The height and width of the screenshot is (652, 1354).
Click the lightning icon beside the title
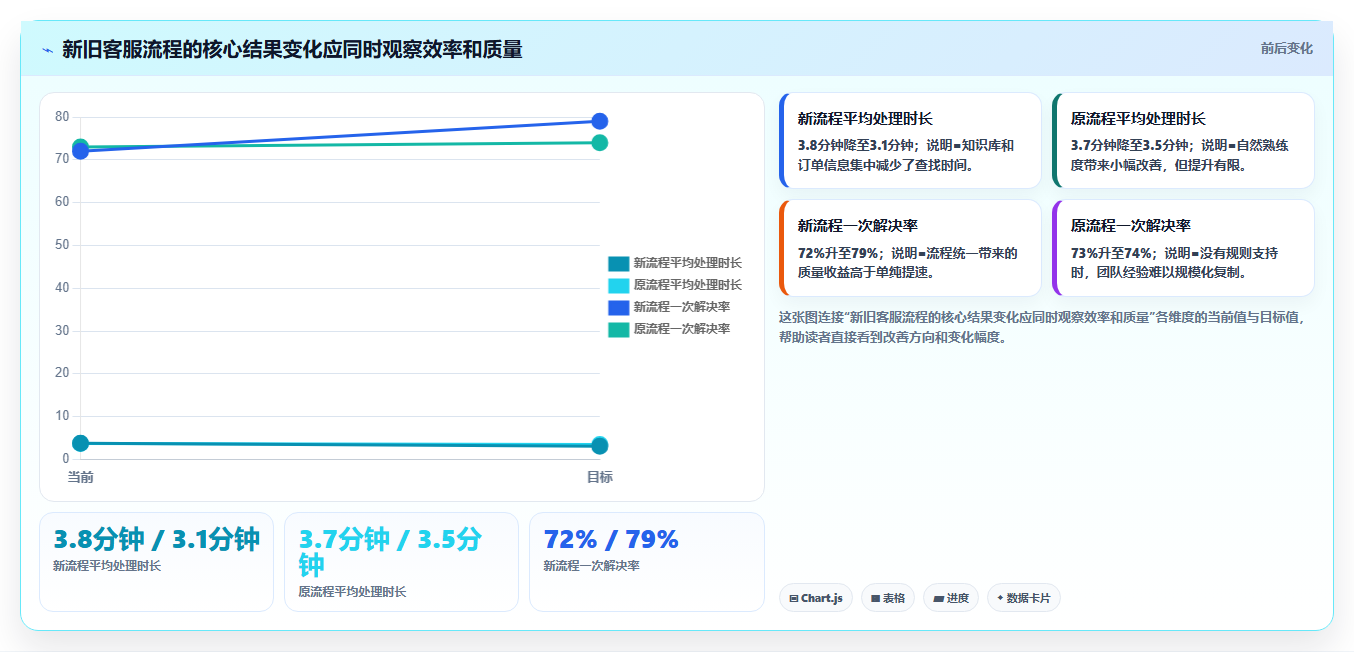click(47, 50)
